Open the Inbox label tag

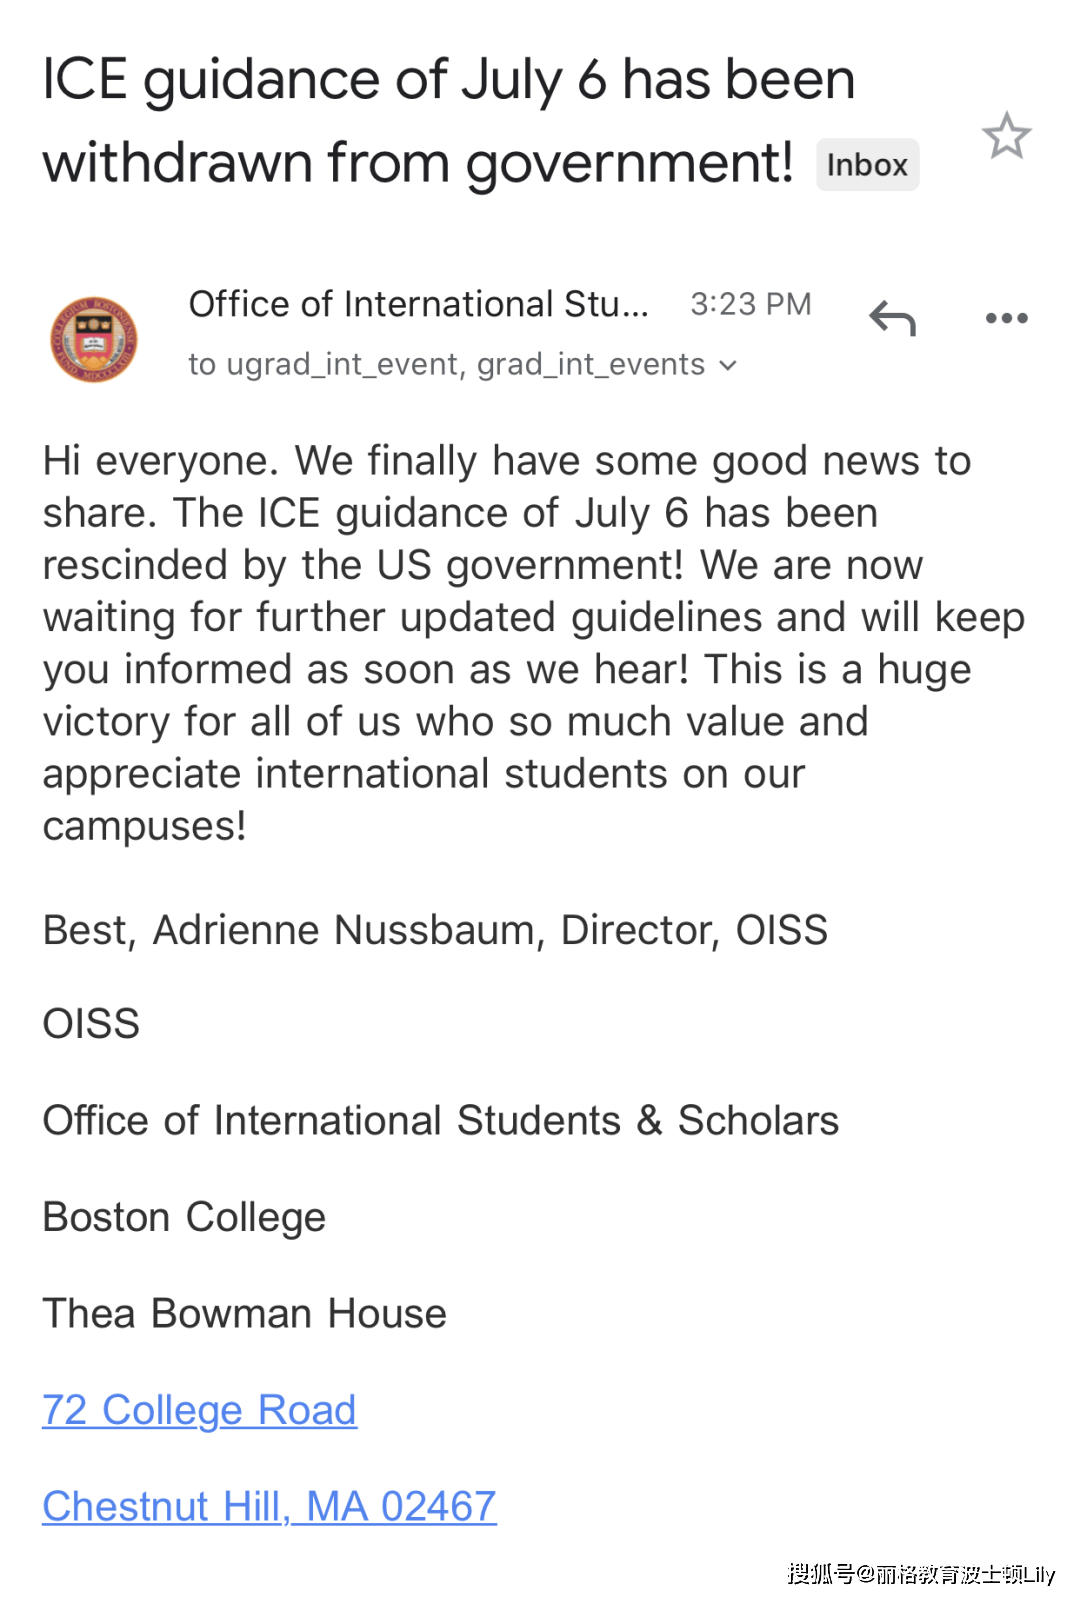coord(867,165)
